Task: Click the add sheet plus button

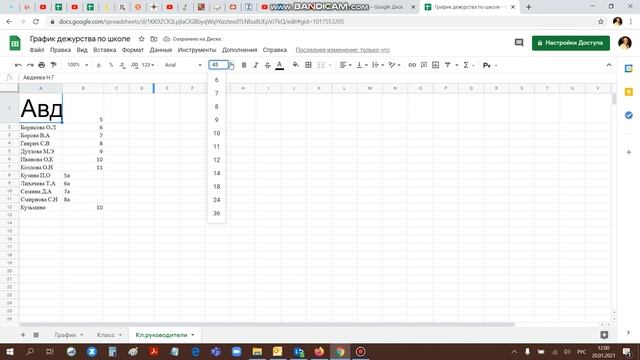Action: click(23, 335)
